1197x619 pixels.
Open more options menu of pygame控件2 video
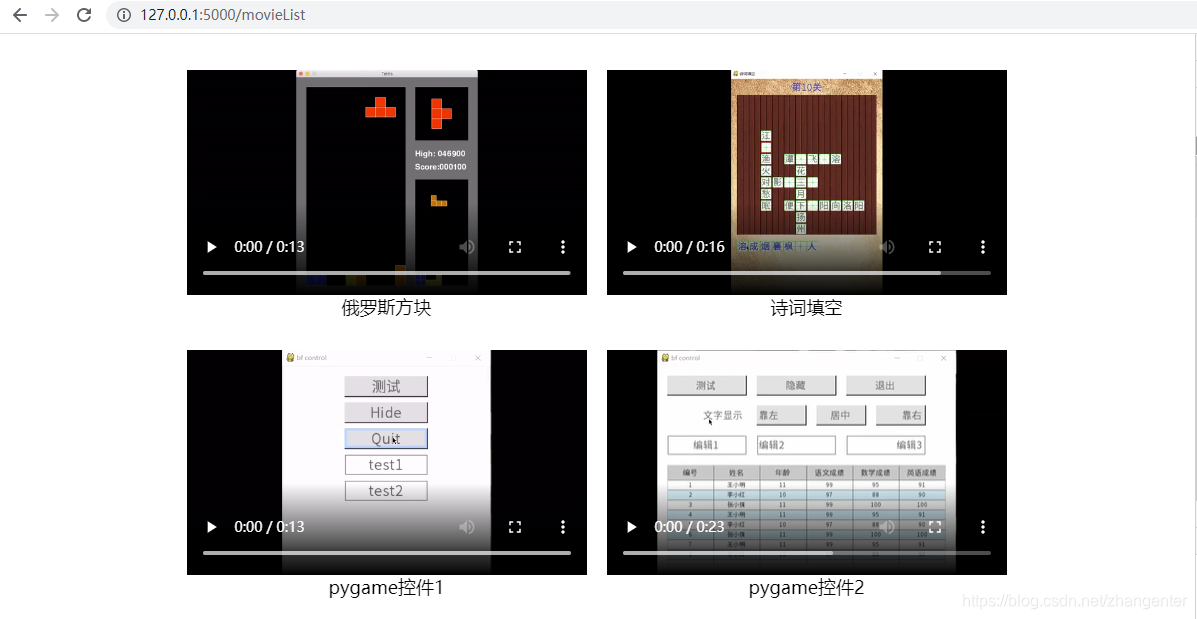982,527
